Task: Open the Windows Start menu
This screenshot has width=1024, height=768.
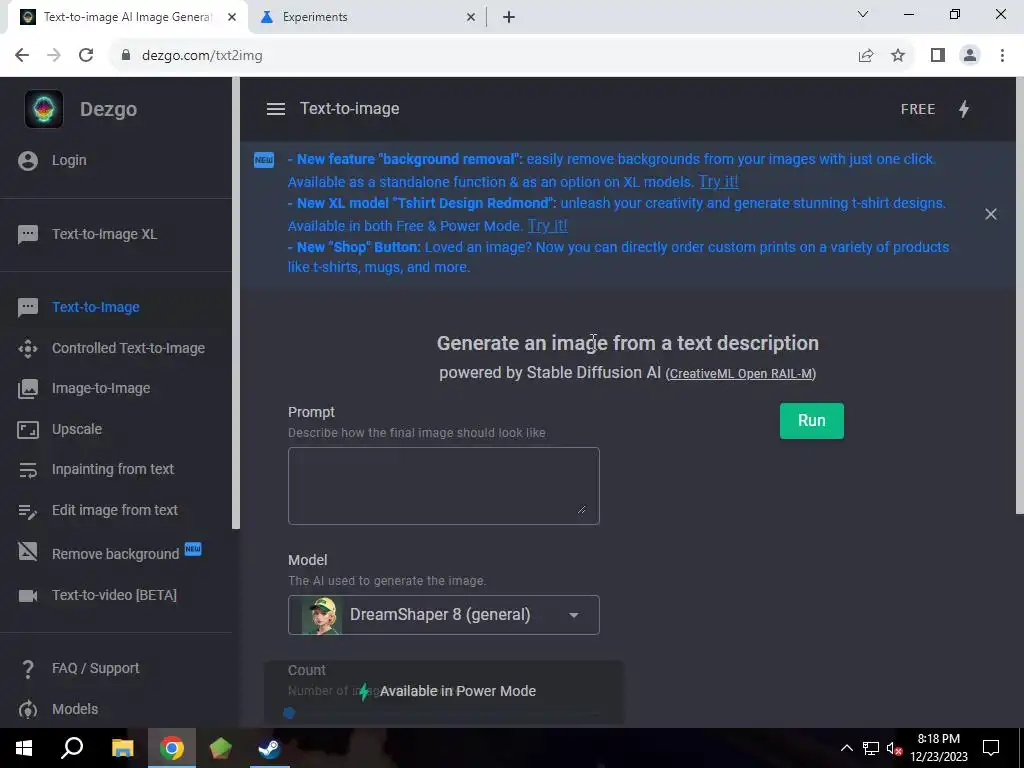Action: point(24,748)
